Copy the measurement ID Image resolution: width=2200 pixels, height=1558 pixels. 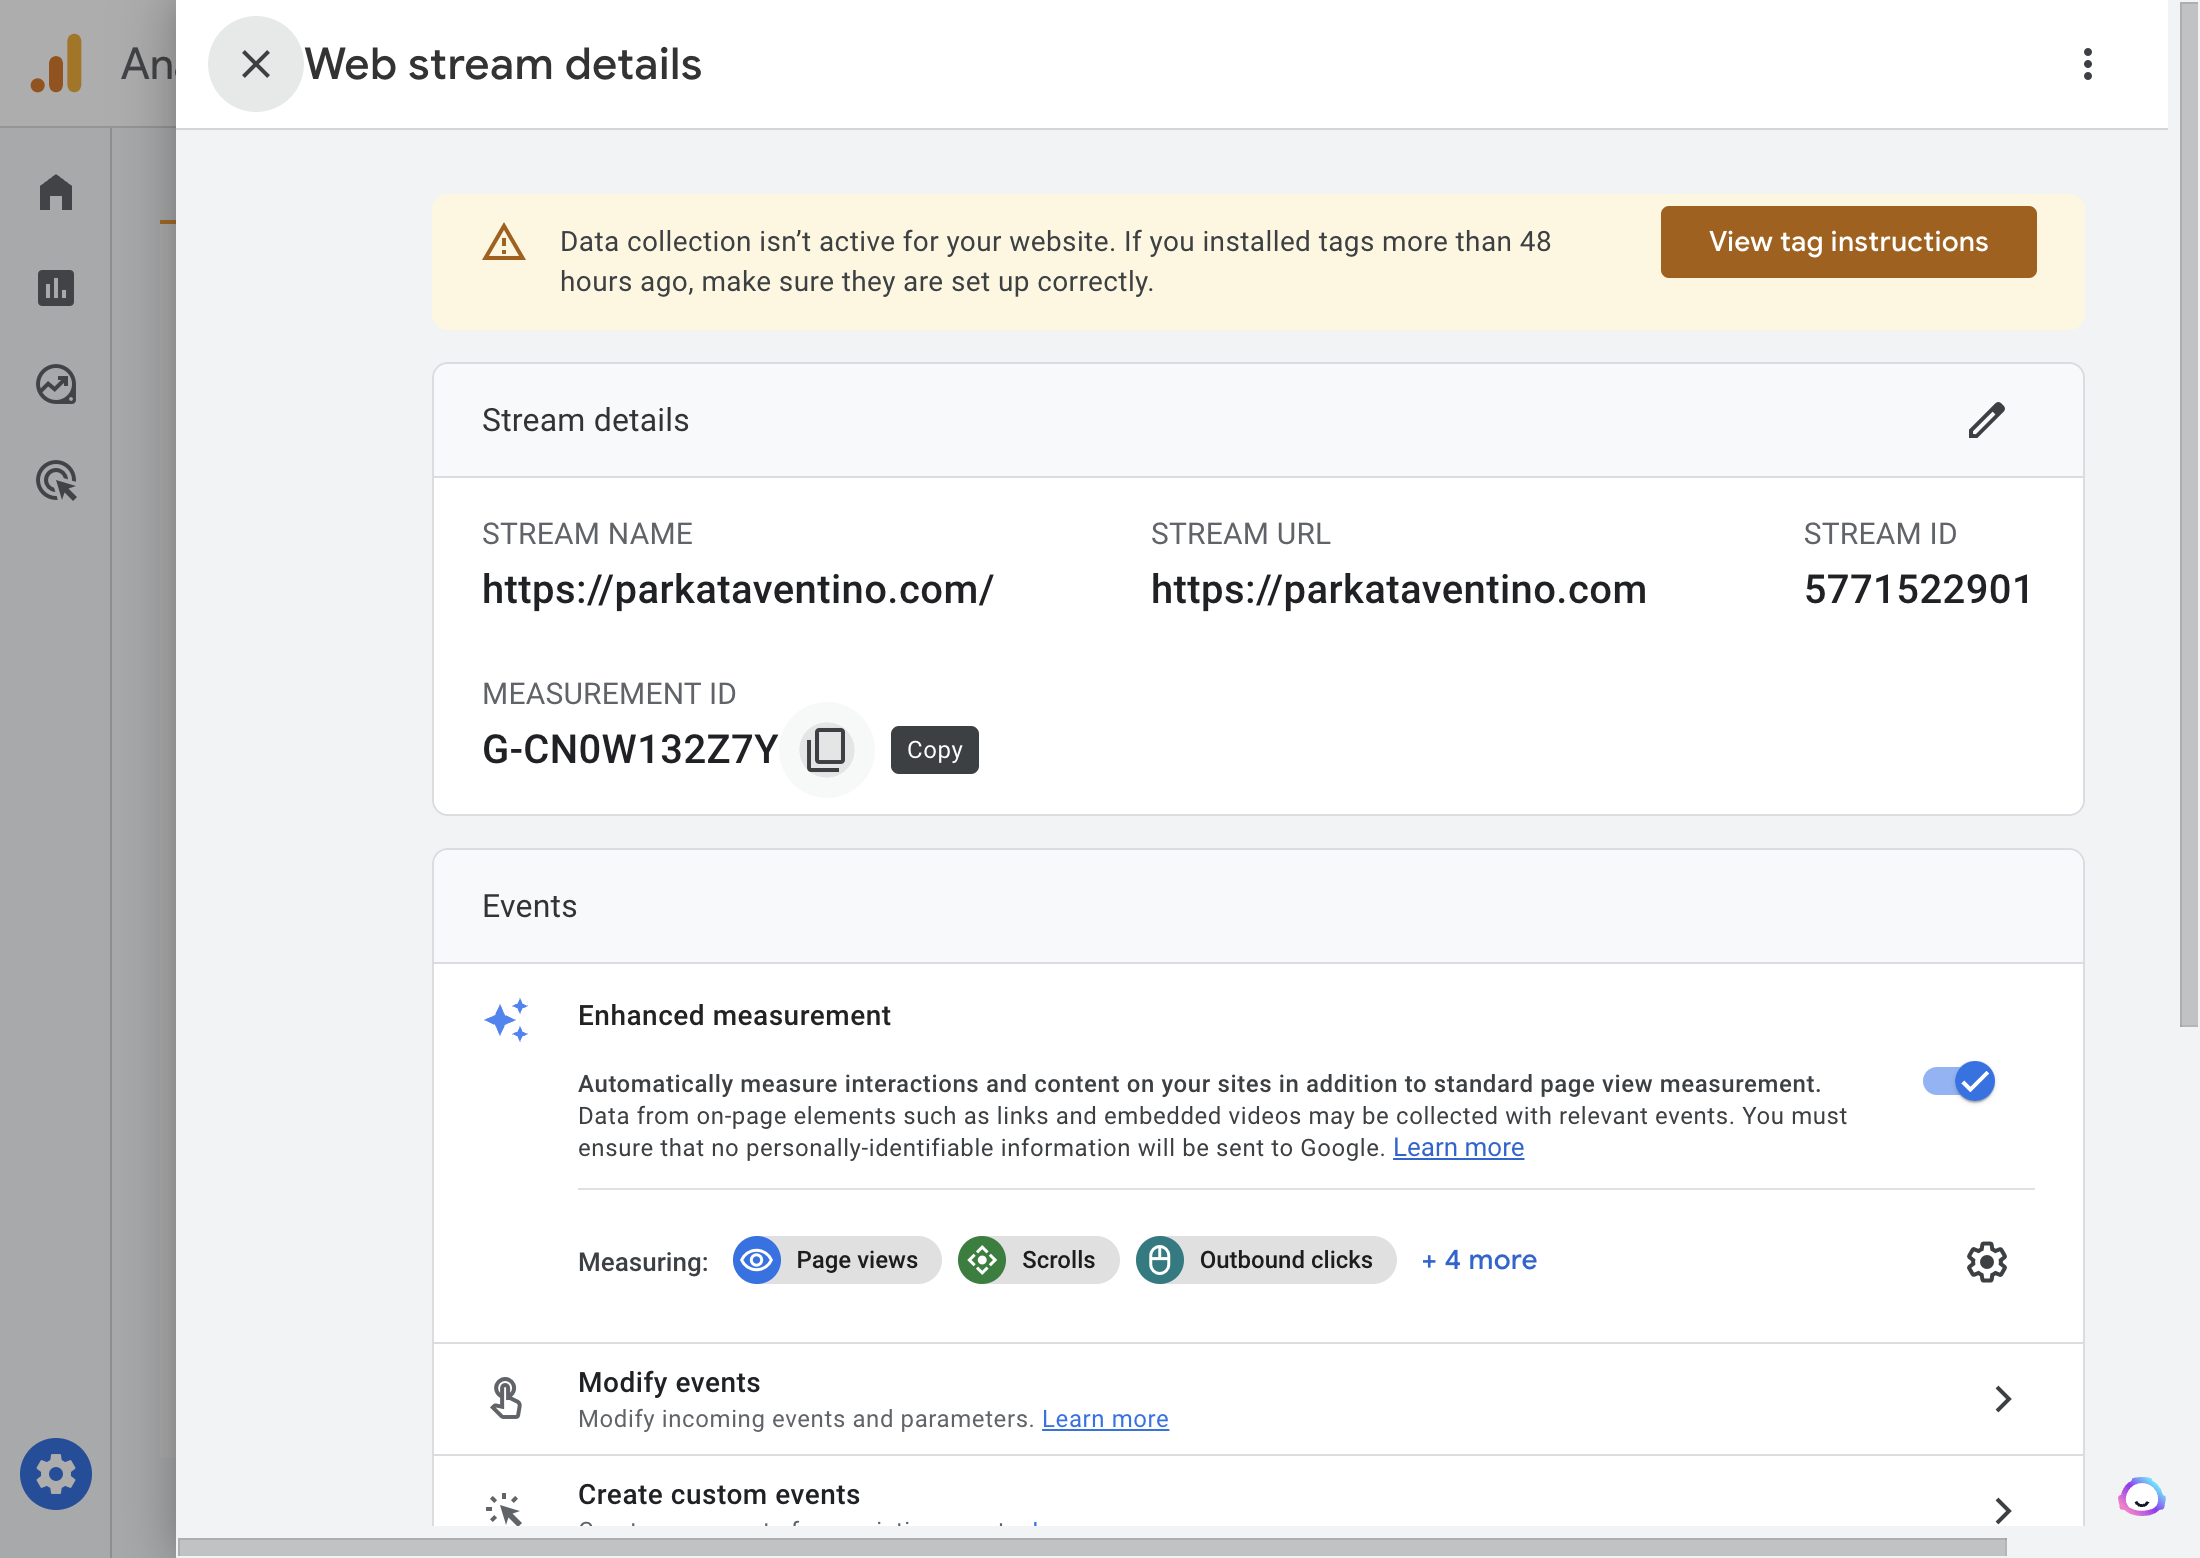click(x=827, y=749)
